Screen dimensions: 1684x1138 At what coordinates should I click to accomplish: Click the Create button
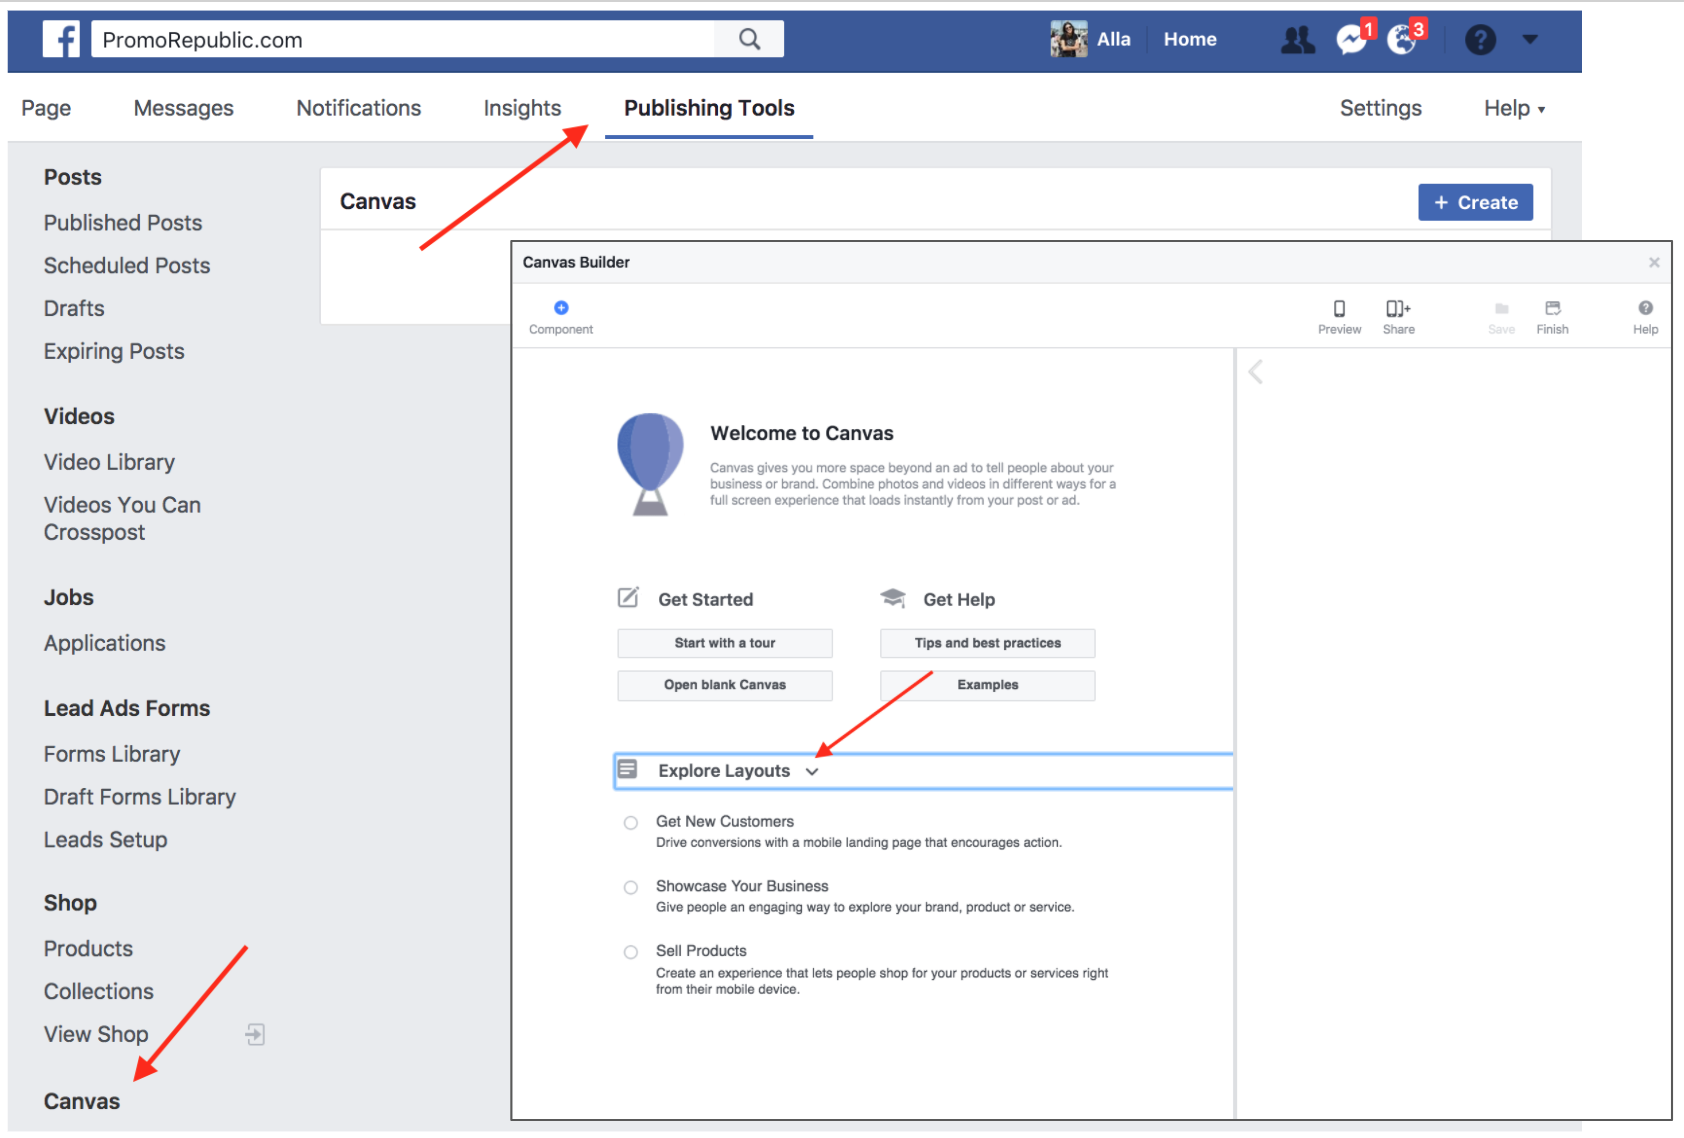pos(1475,202)
